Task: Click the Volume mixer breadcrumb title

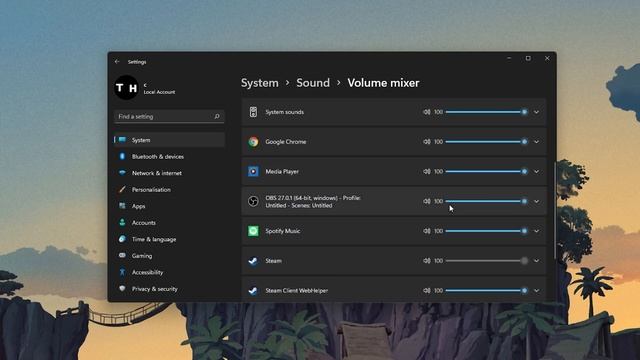Action: [383, 83]
